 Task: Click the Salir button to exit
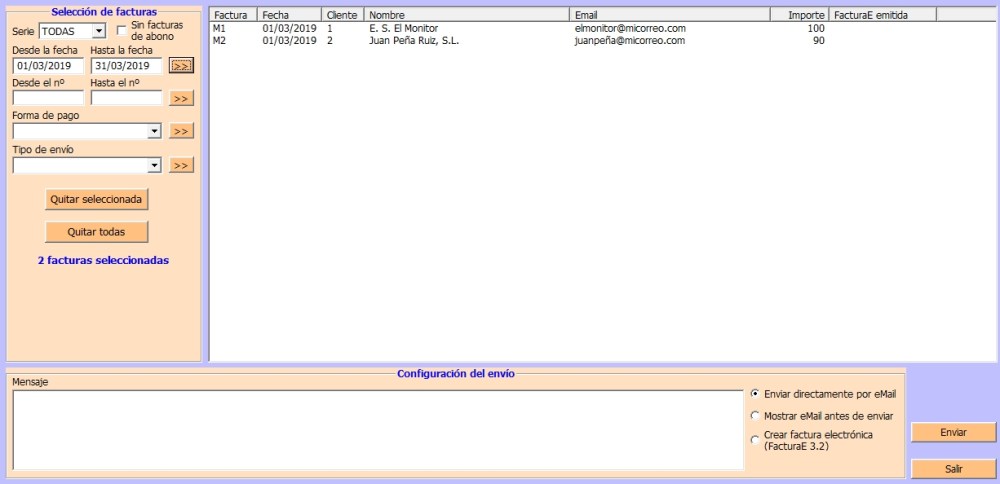tap(953, 469)
